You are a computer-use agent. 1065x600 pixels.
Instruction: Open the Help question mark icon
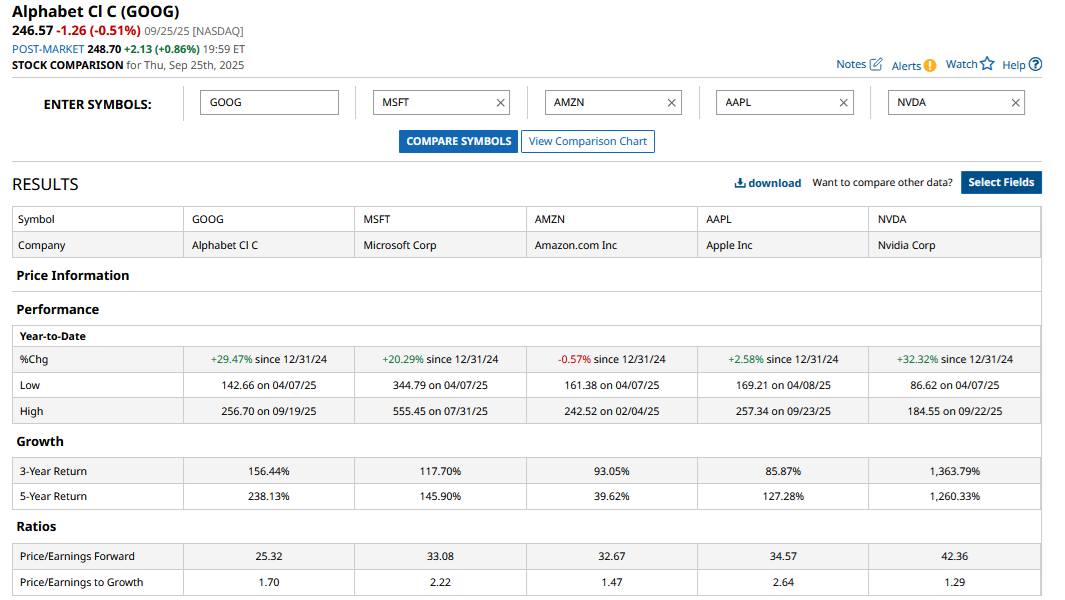pyautogui.click(x=1035, y=64)
